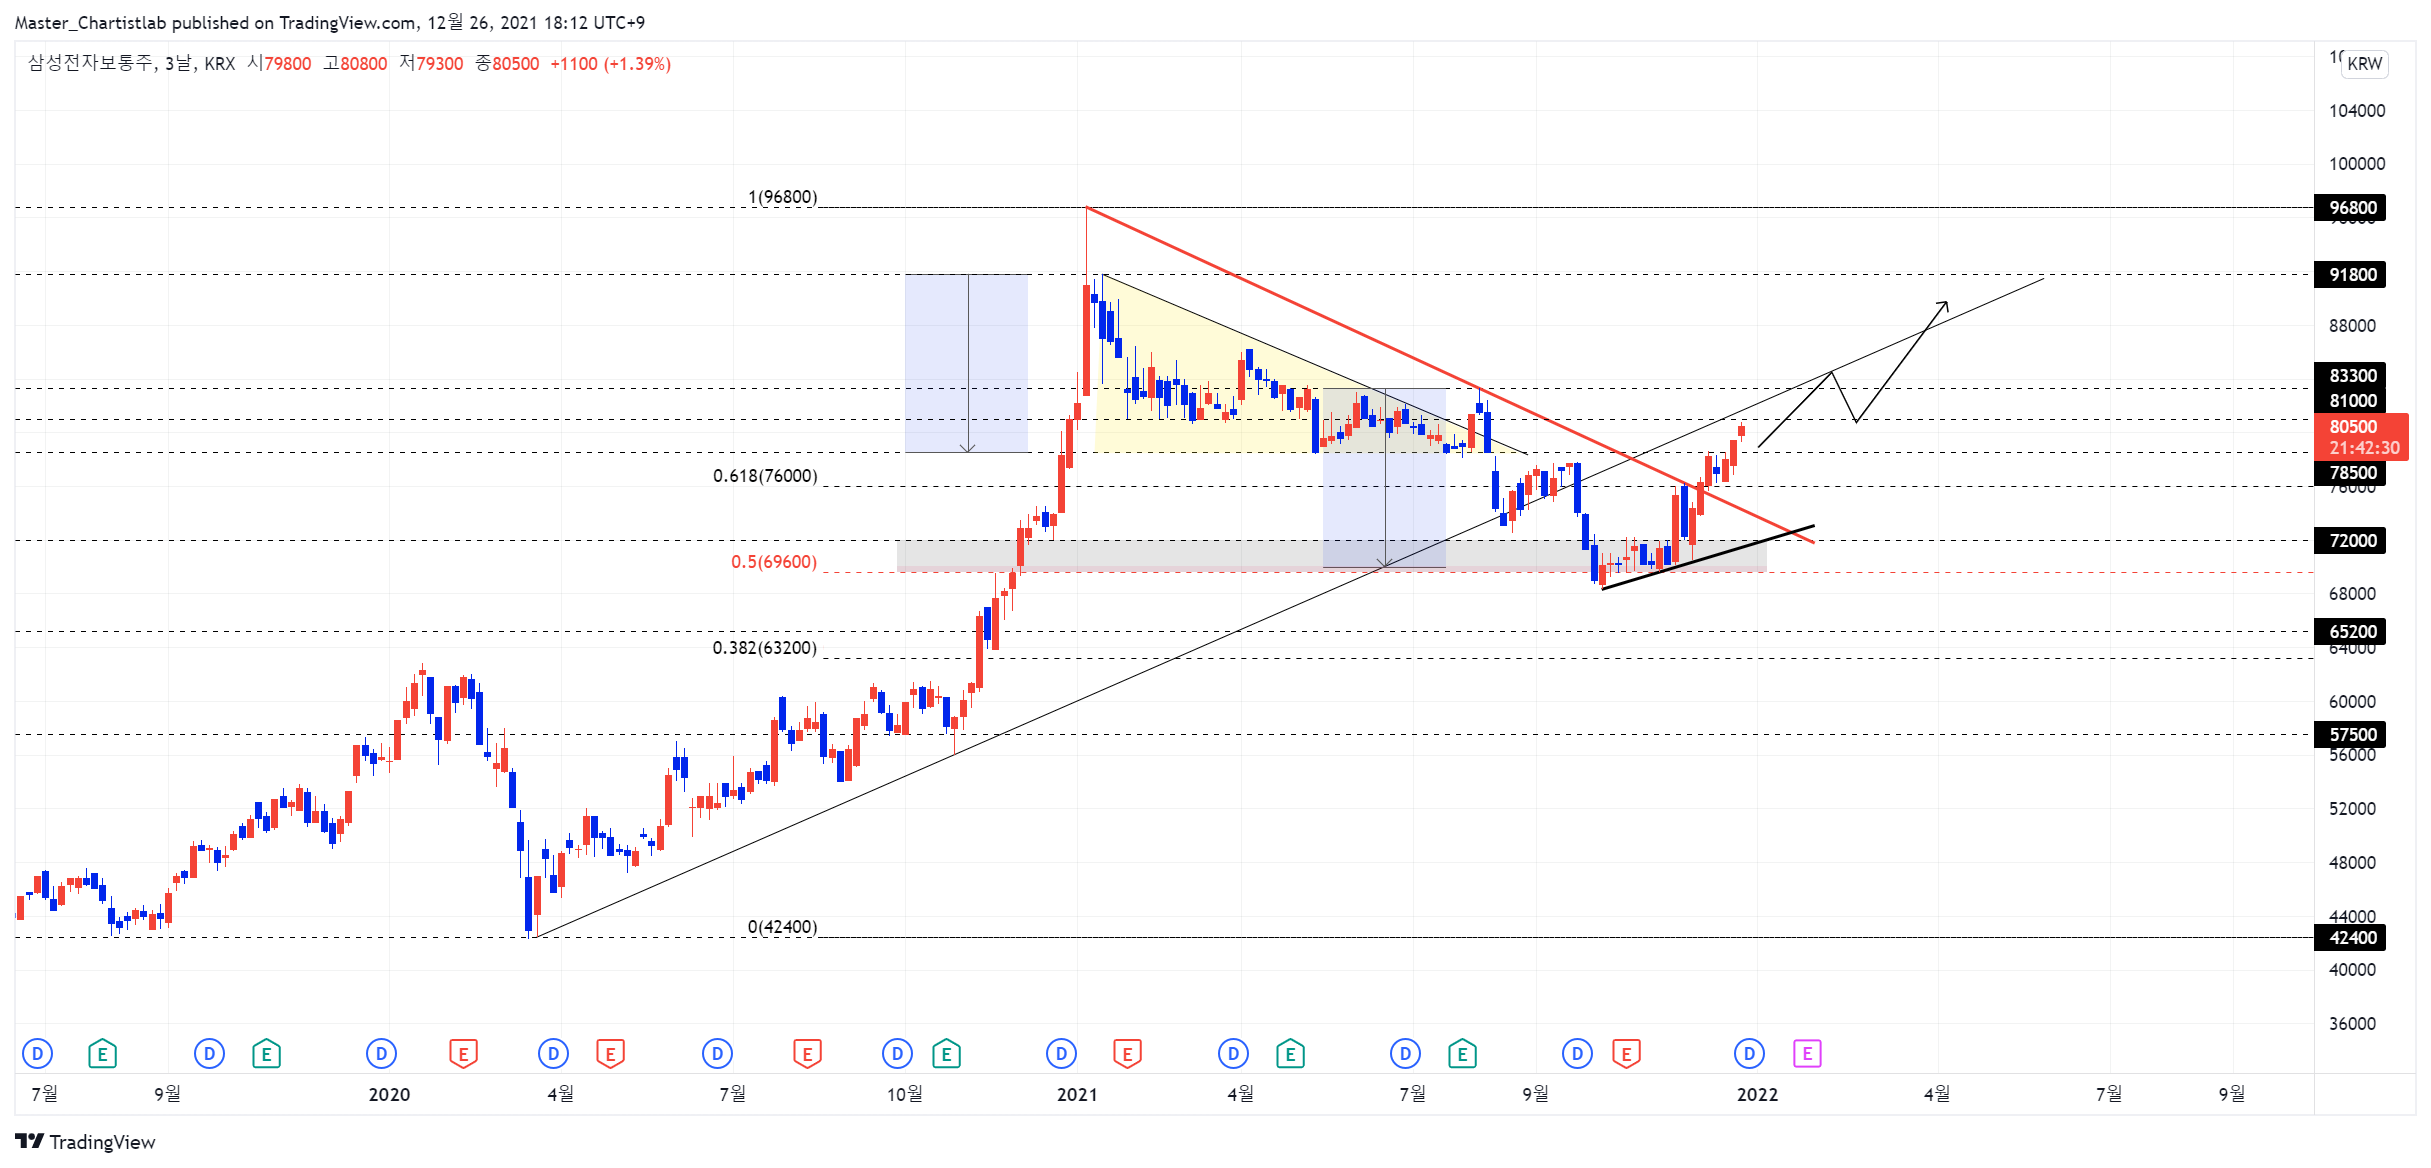Open the KRW currency selector
This screenshot has height=1168, width=2431.
tap(2365, 63)
